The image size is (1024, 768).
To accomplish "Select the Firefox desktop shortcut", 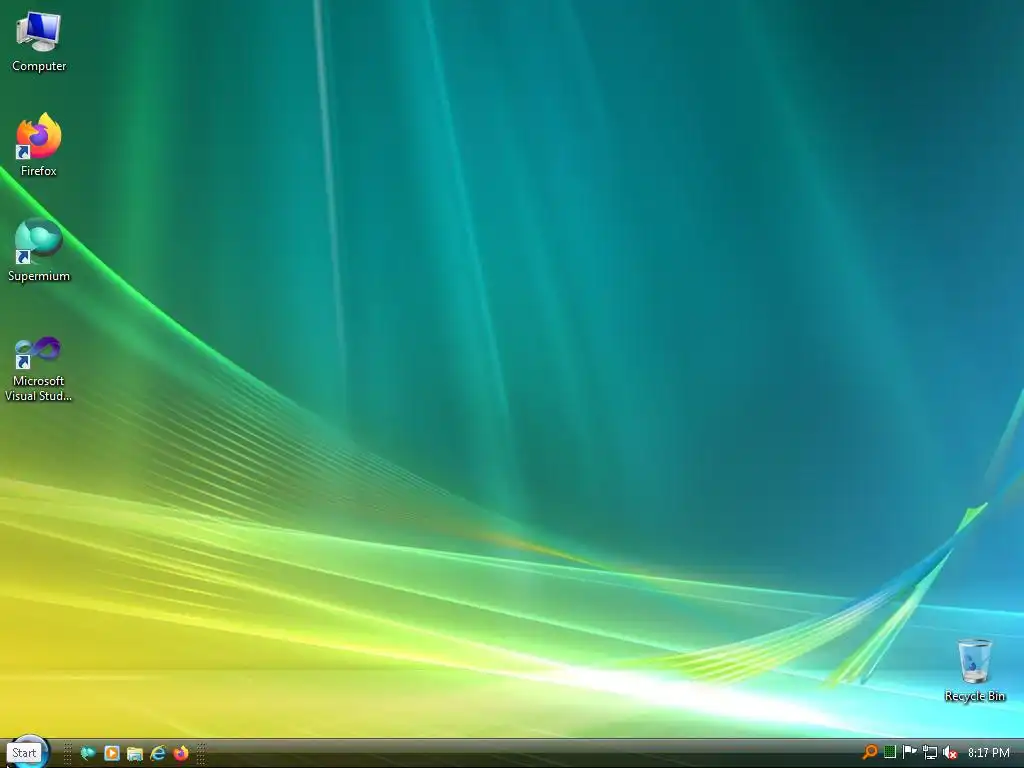I will point(39,145).
